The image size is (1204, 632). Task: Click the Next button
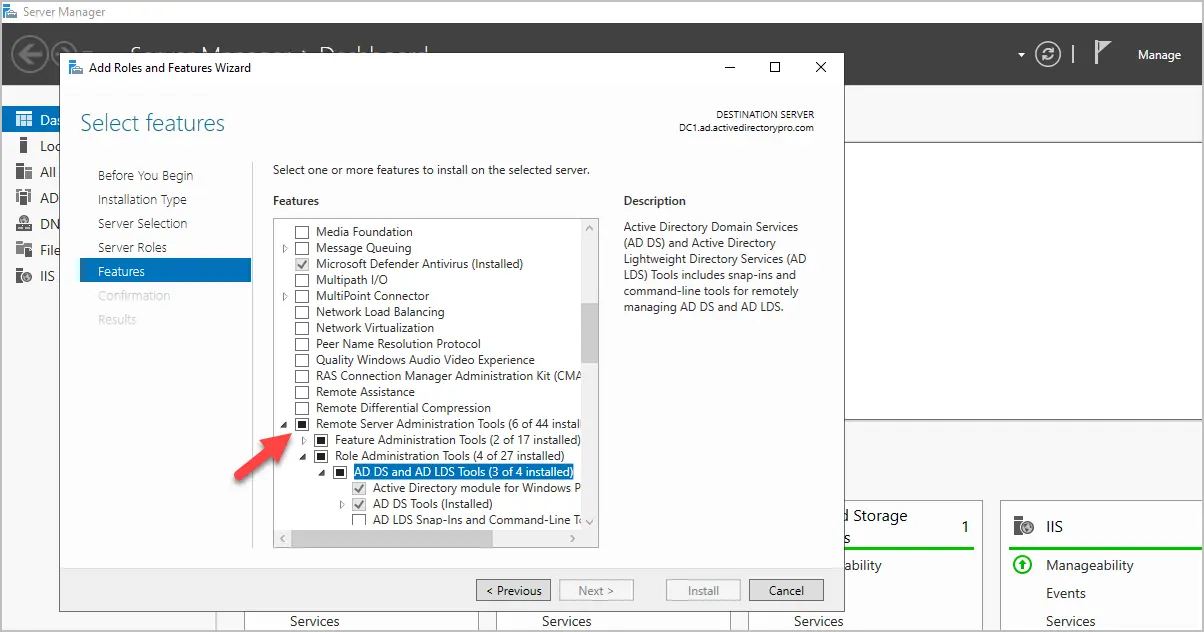click(x=597, y=590)
